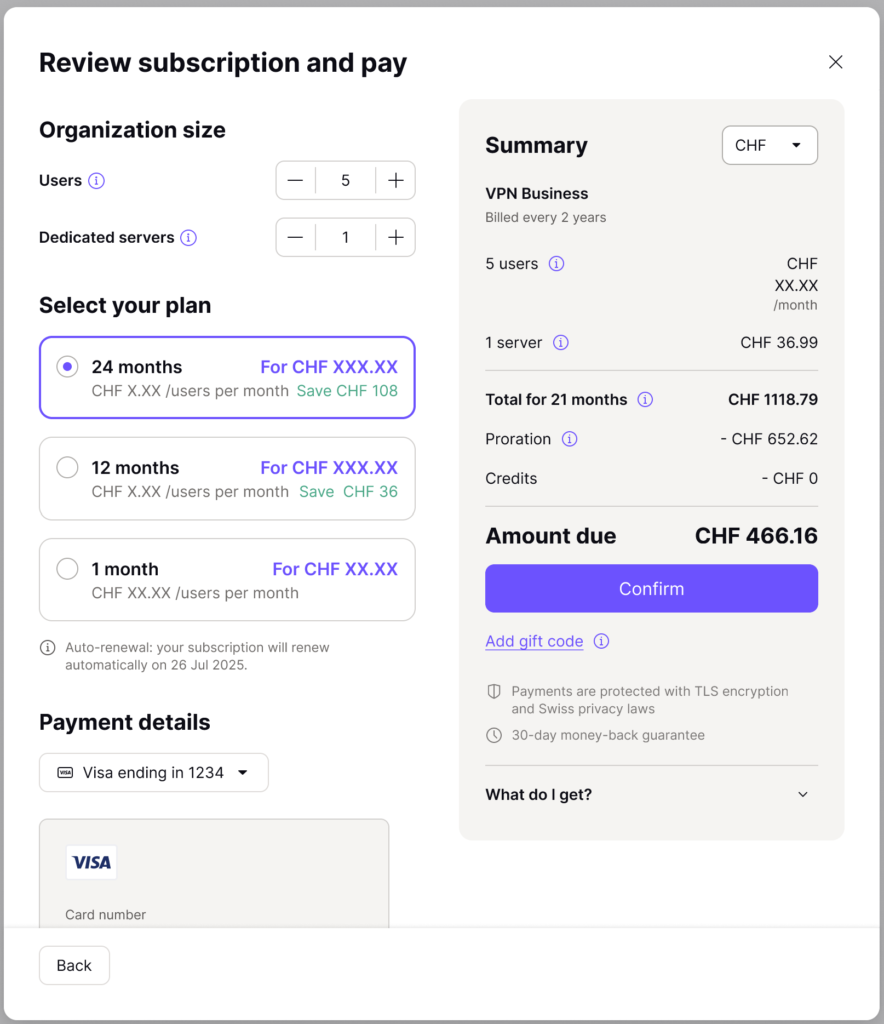This screenshot has width=884, height=1024.
Task: Click the info icon next to Users
Action: tap(97, 181)
